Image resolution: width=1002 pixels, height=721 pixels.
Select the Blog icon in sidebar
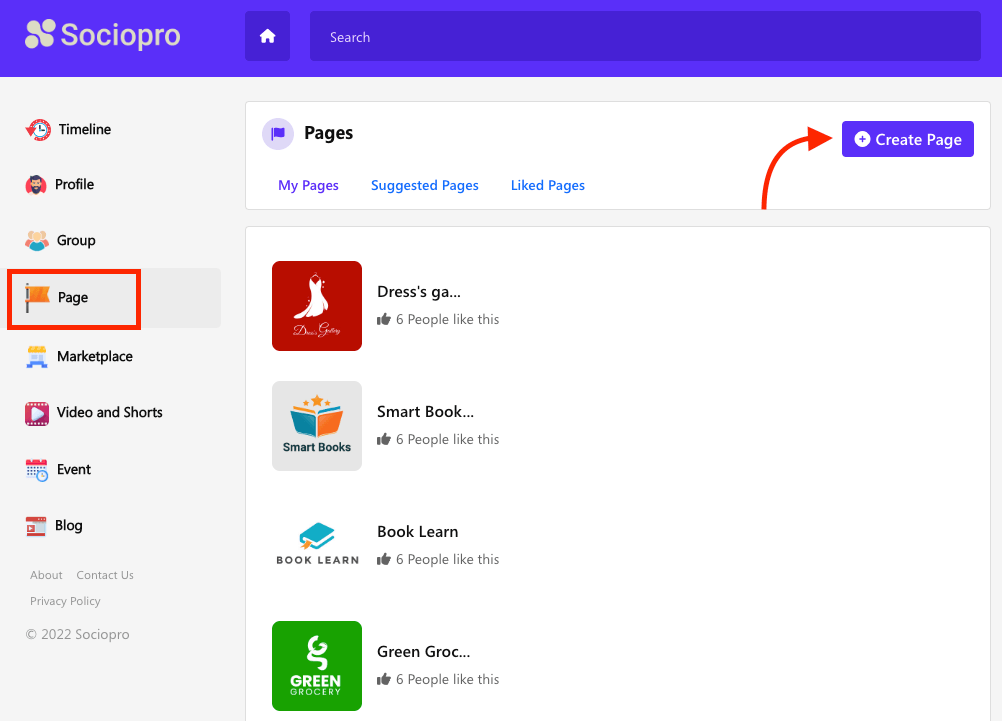pos(37,526)
